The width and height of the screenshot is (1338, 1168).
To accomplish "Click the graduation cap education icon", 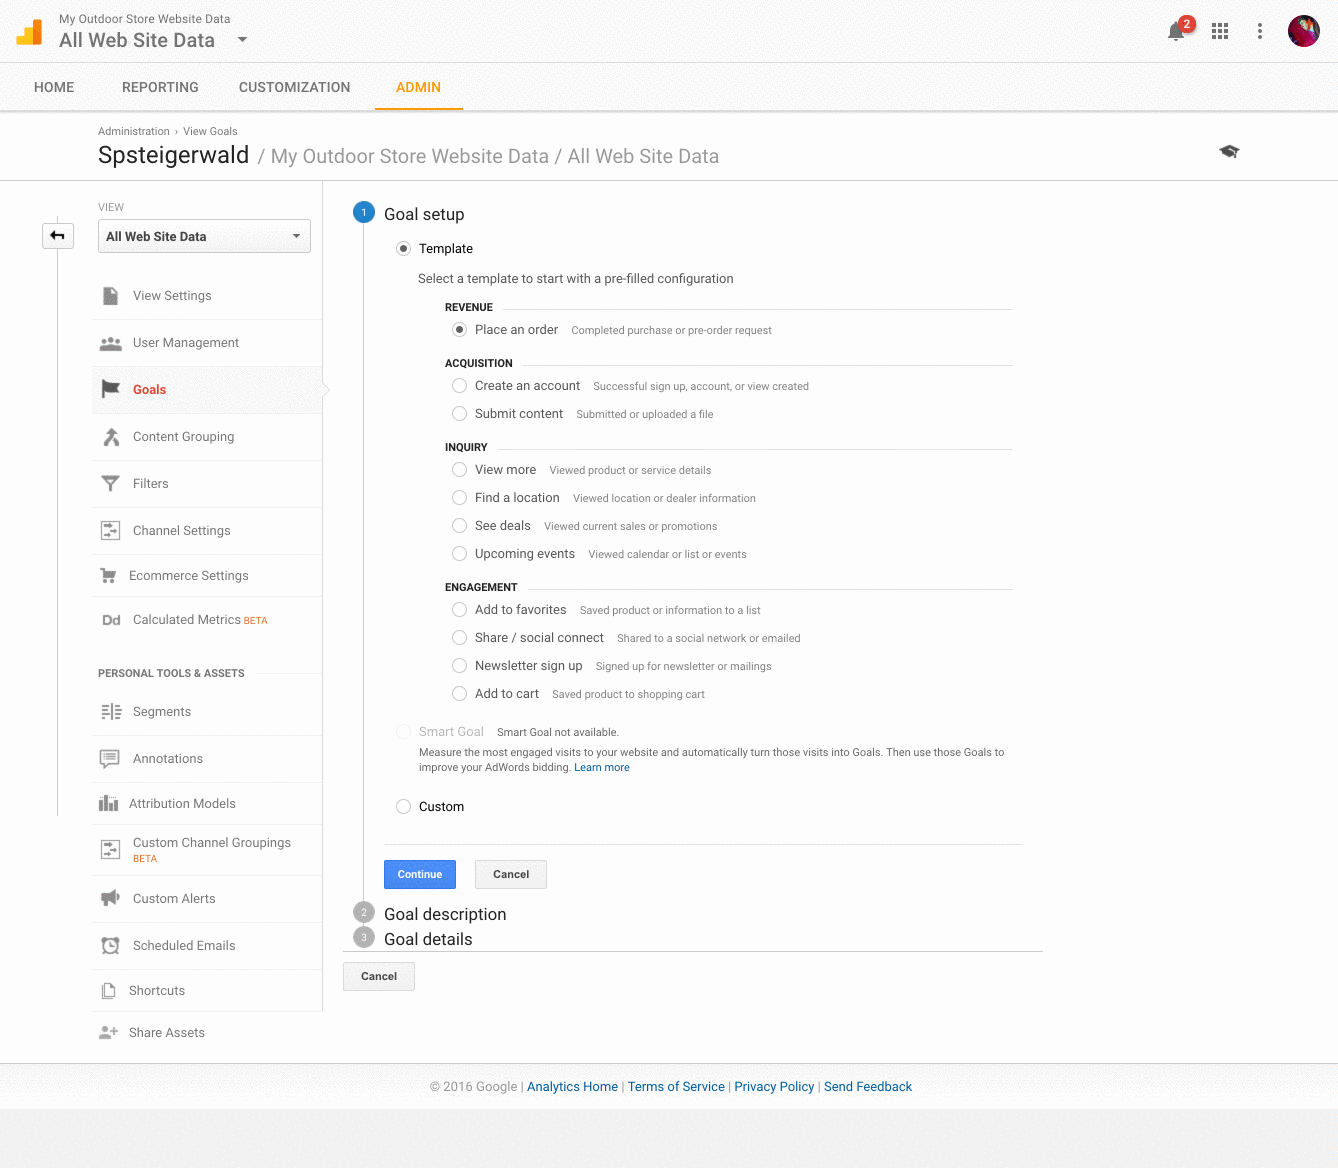I will (x=1229, y=151).
